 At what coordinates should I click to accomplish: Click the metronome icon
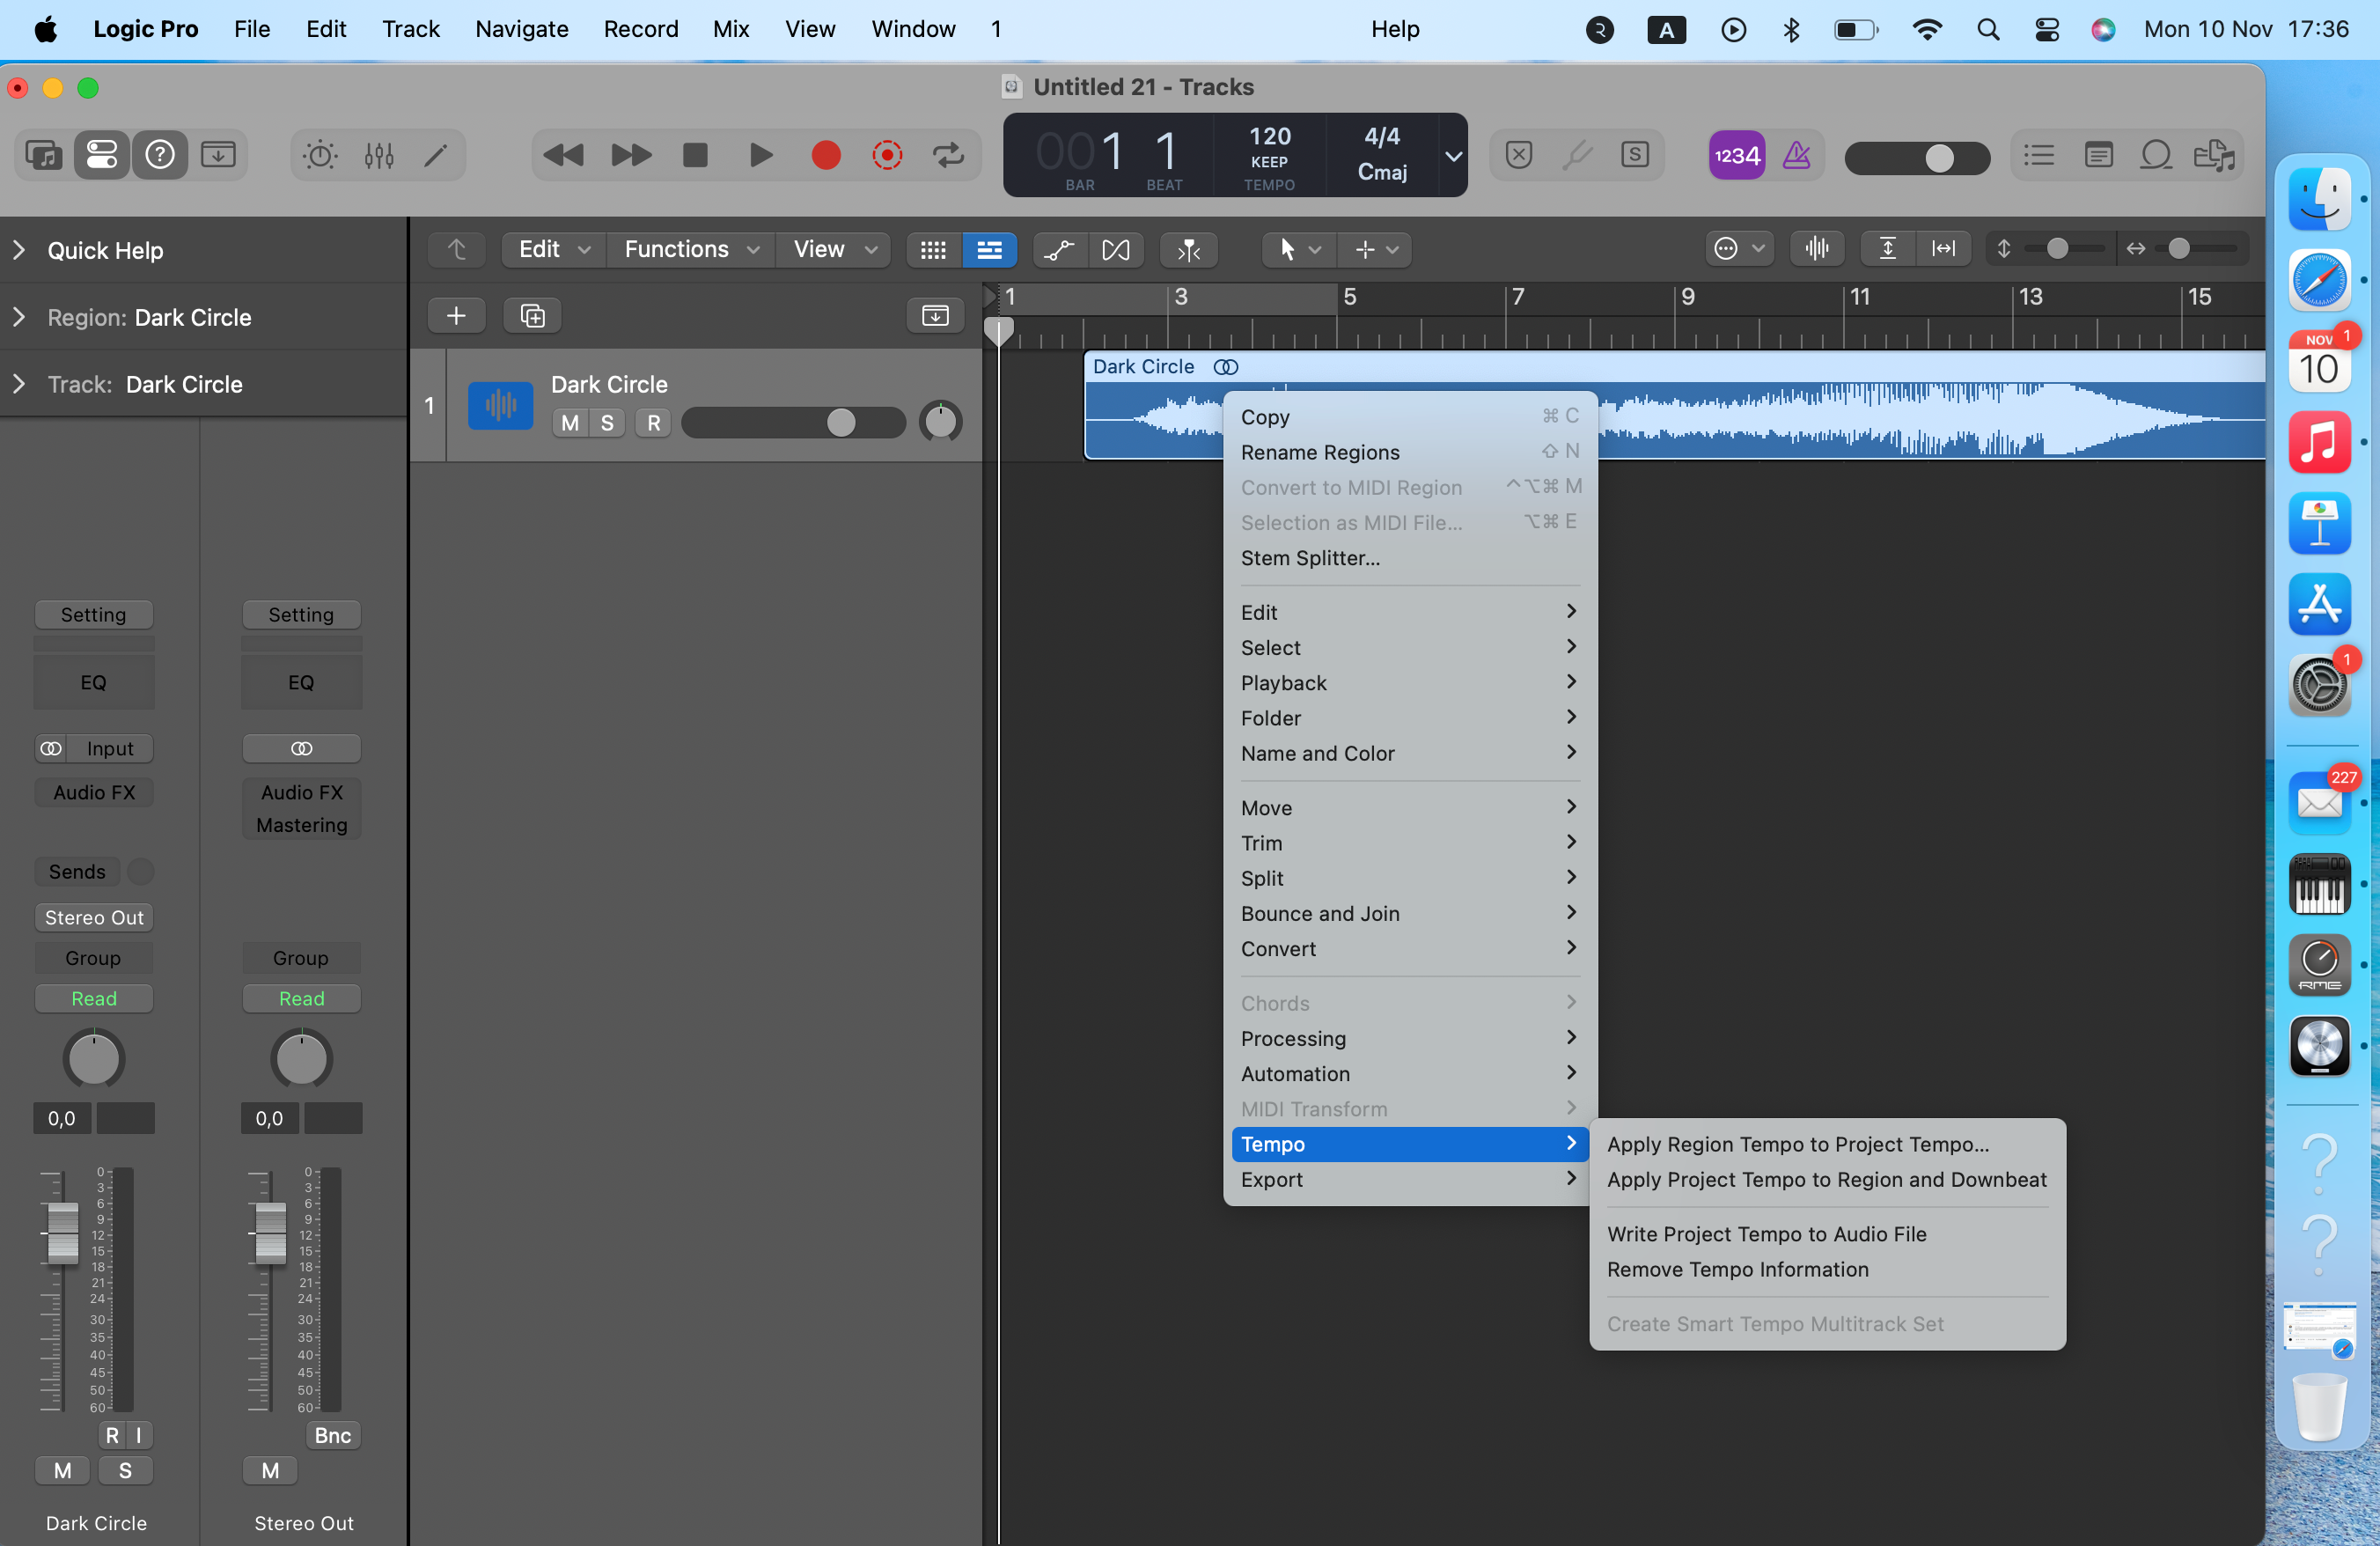pos(1797,155)
